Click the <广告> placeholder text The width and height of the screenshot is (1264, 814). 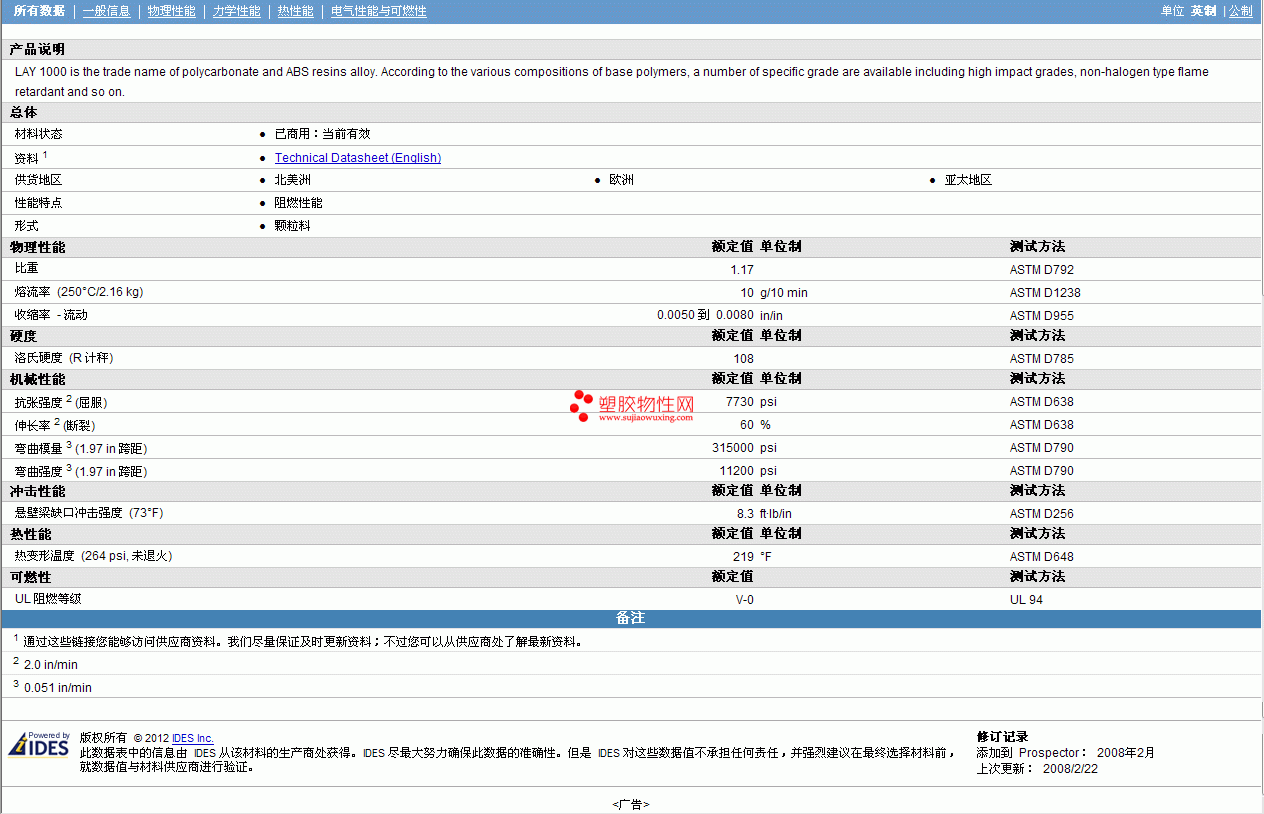coord(631,804)
